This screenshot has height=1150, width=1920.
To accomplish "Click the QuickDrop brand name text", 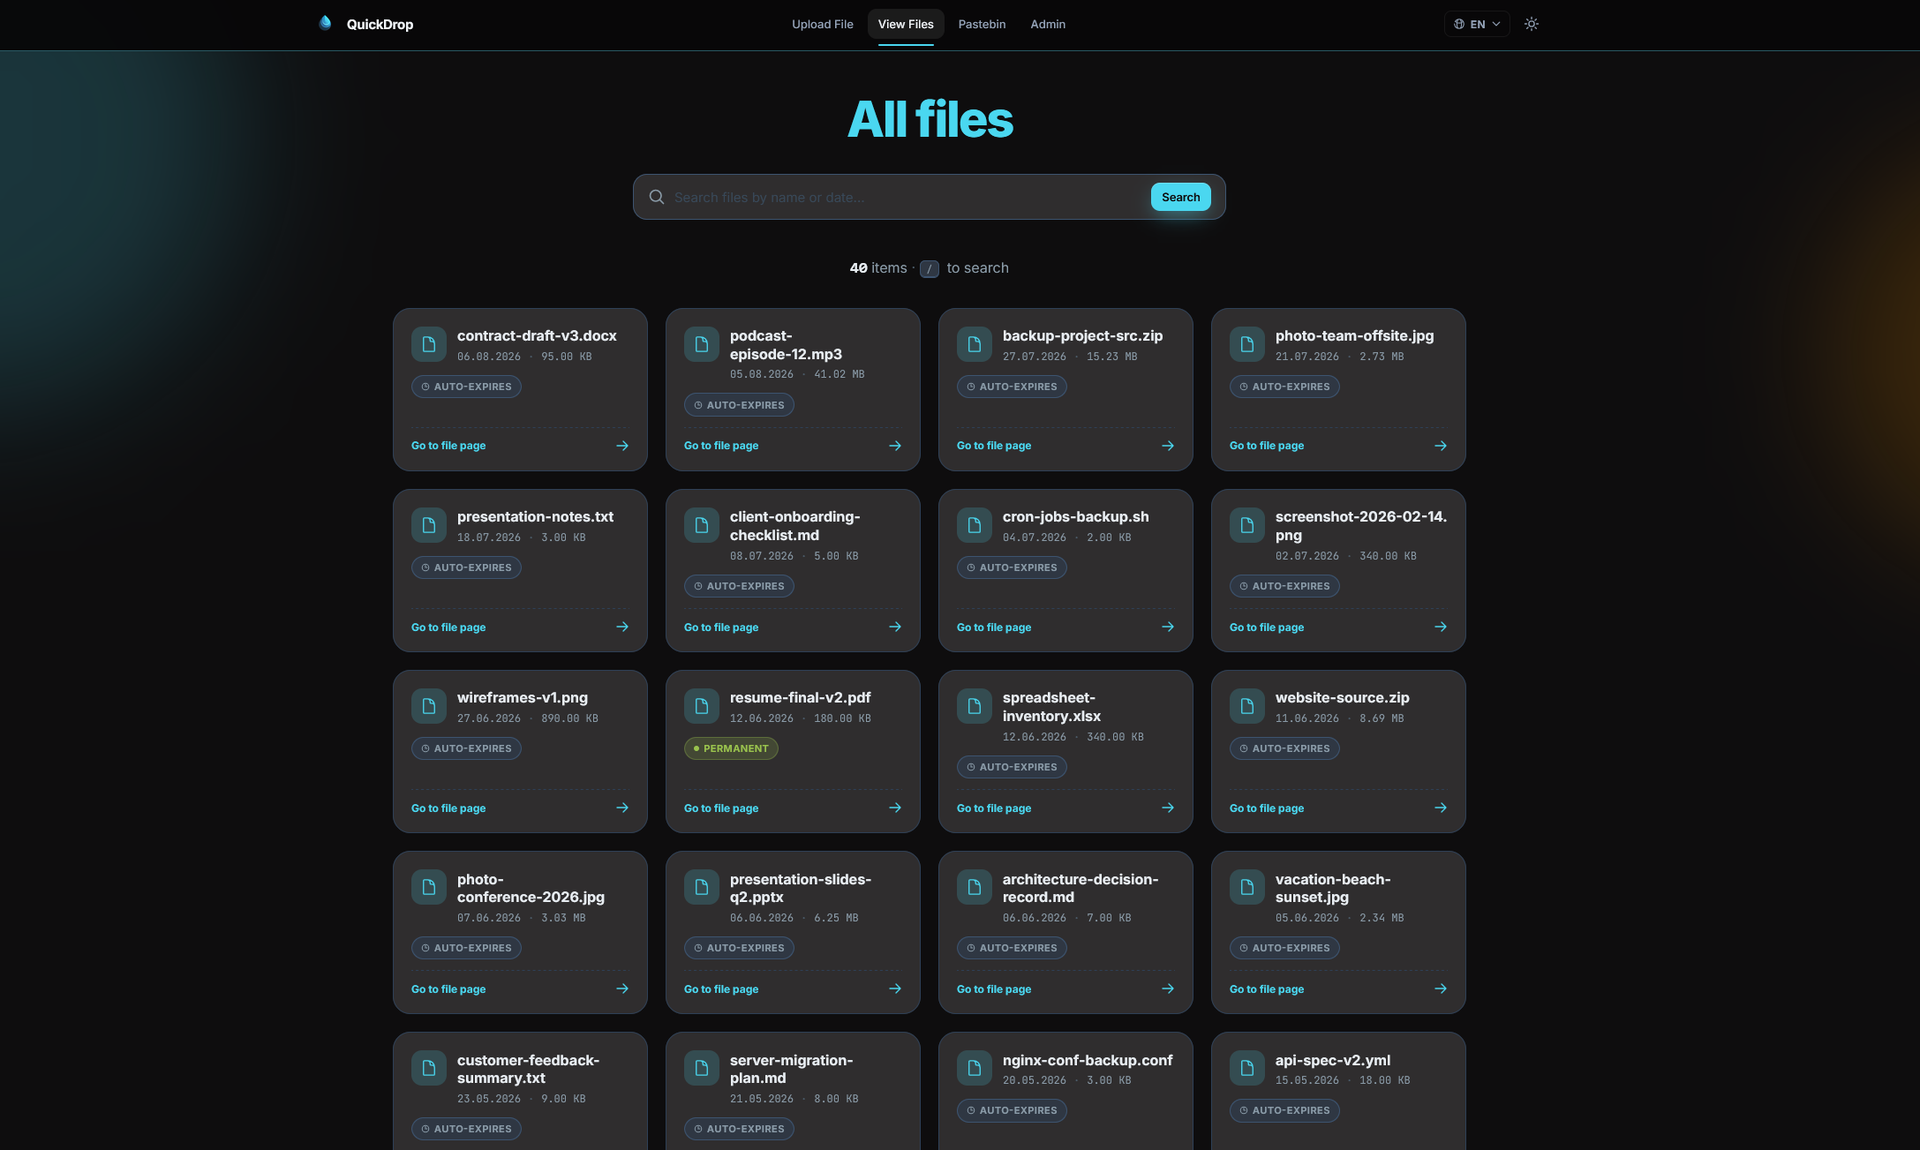I will tap(380, 24).
